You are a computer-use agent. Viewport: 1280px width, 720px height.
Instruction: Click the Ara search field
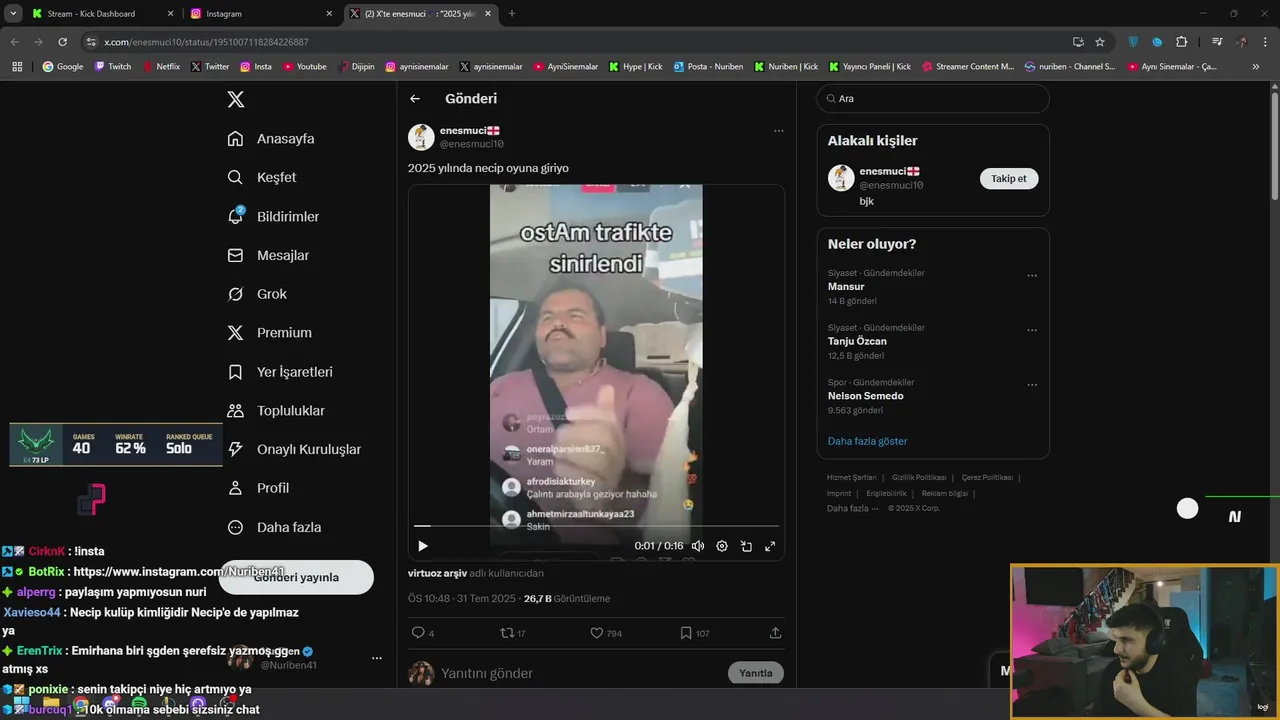[x=933, y=99]
